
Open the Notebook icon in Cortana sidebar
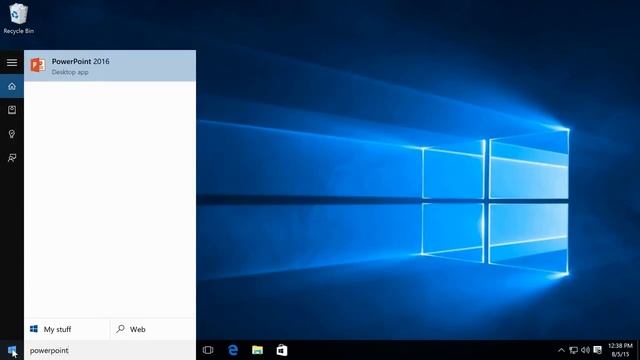point(12,110)
